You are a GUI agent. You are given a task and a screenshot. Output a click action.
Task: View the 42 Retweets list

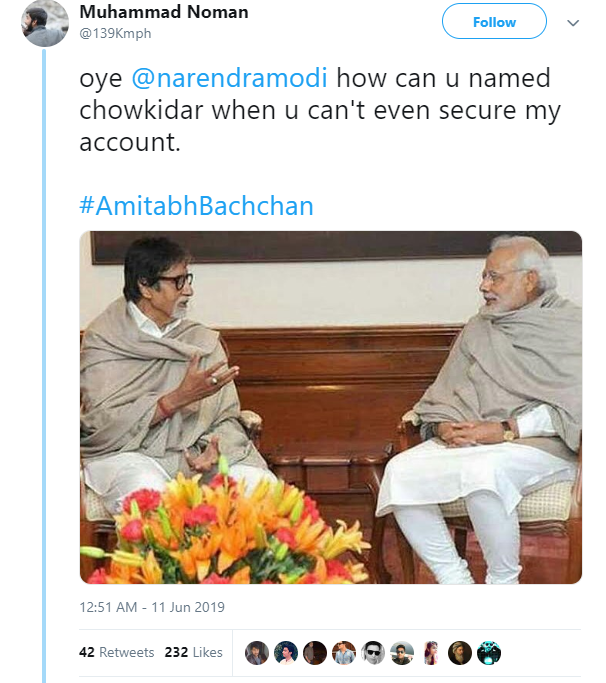(116, 652)
